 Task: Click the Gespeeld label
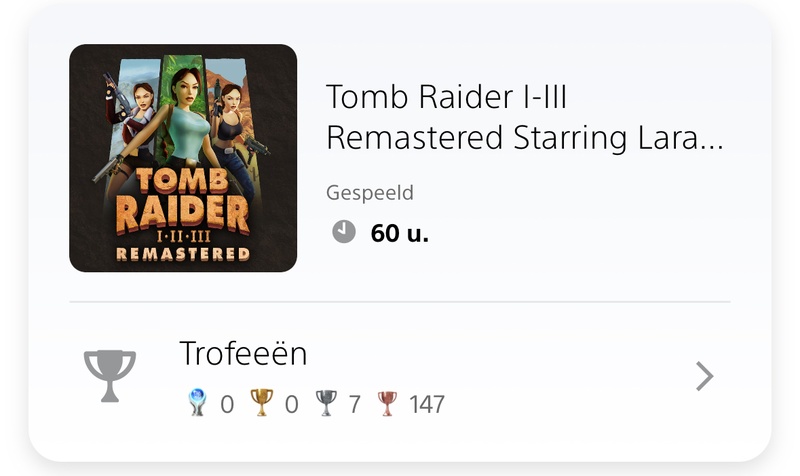[370, 193]
